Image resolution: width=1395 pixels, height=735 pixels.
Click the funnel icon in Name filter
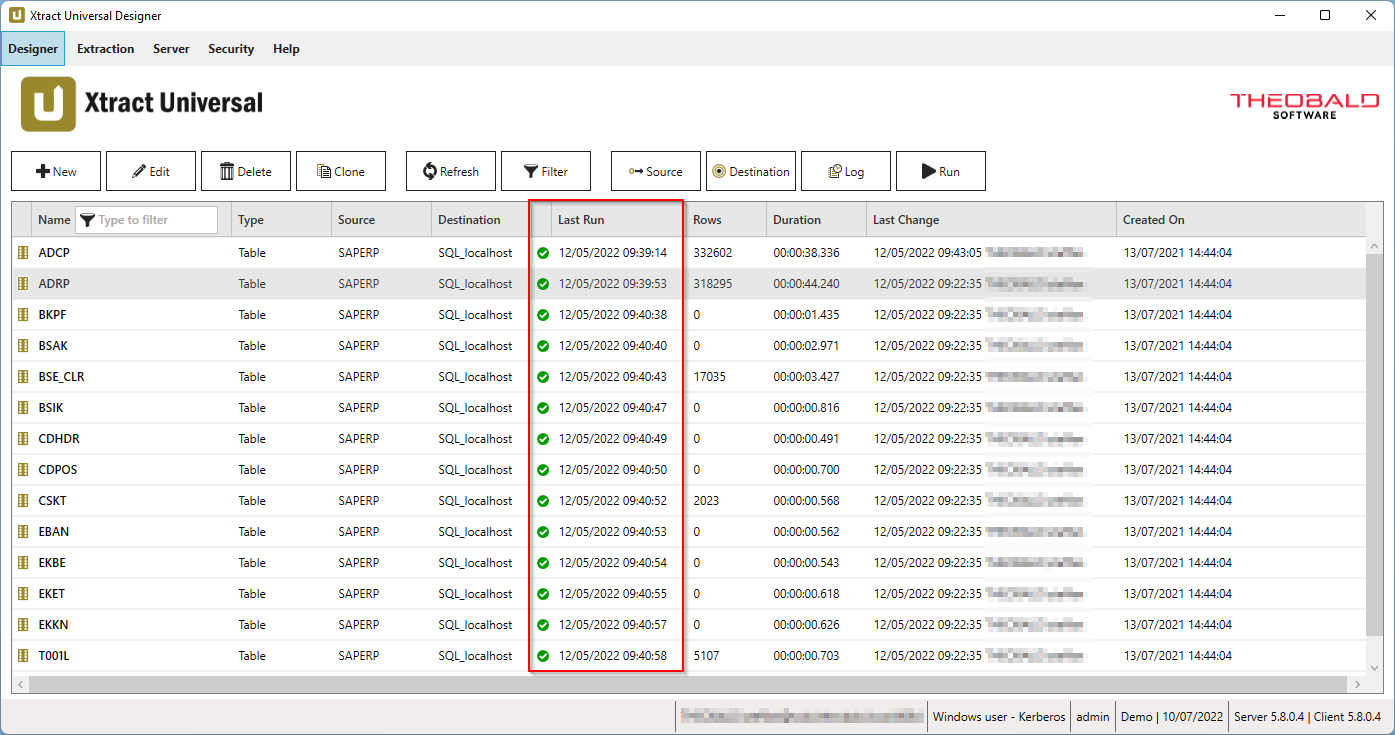(86, 220)
